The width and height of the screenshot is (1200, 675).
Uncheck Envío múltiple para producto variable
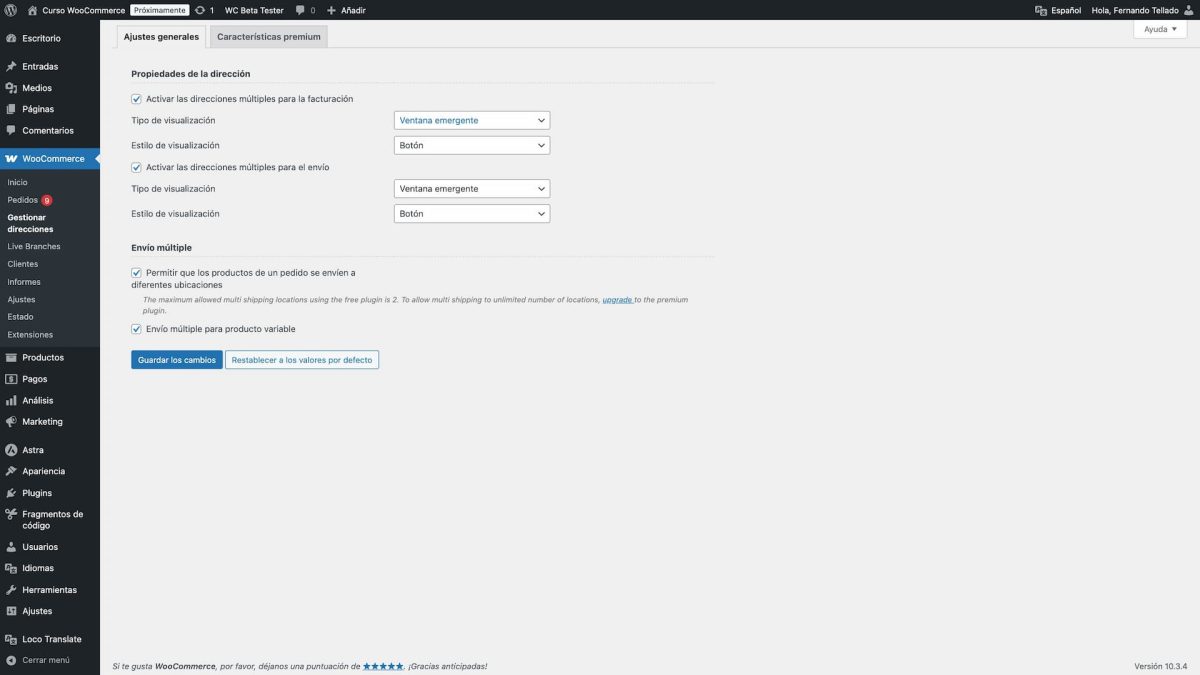pyautogui.click(x=136, y=328)
